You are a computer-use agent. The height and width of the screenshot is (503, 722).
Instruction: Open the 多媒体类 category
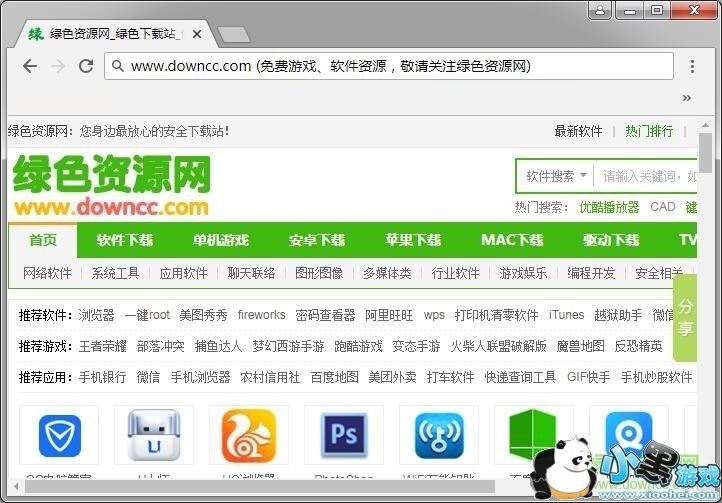click(387, 273)
